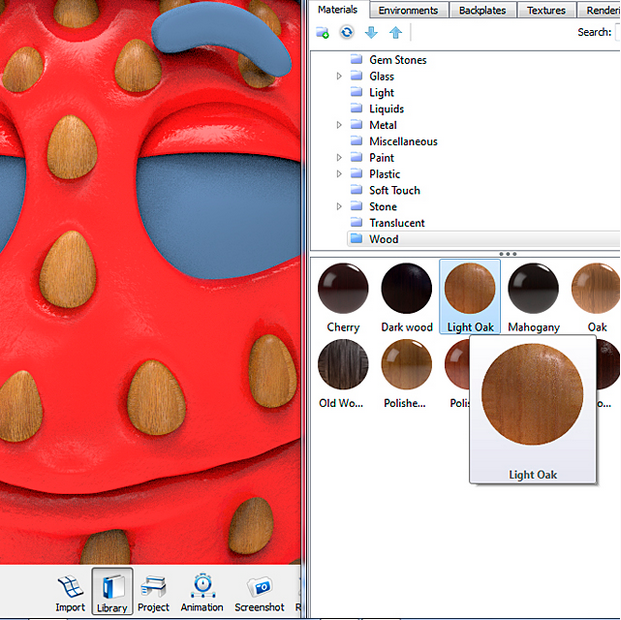The width and height of the screenshot is (621, 620).
Task: Expand the Stone folder arrow
Action: [x=340, y=207]
